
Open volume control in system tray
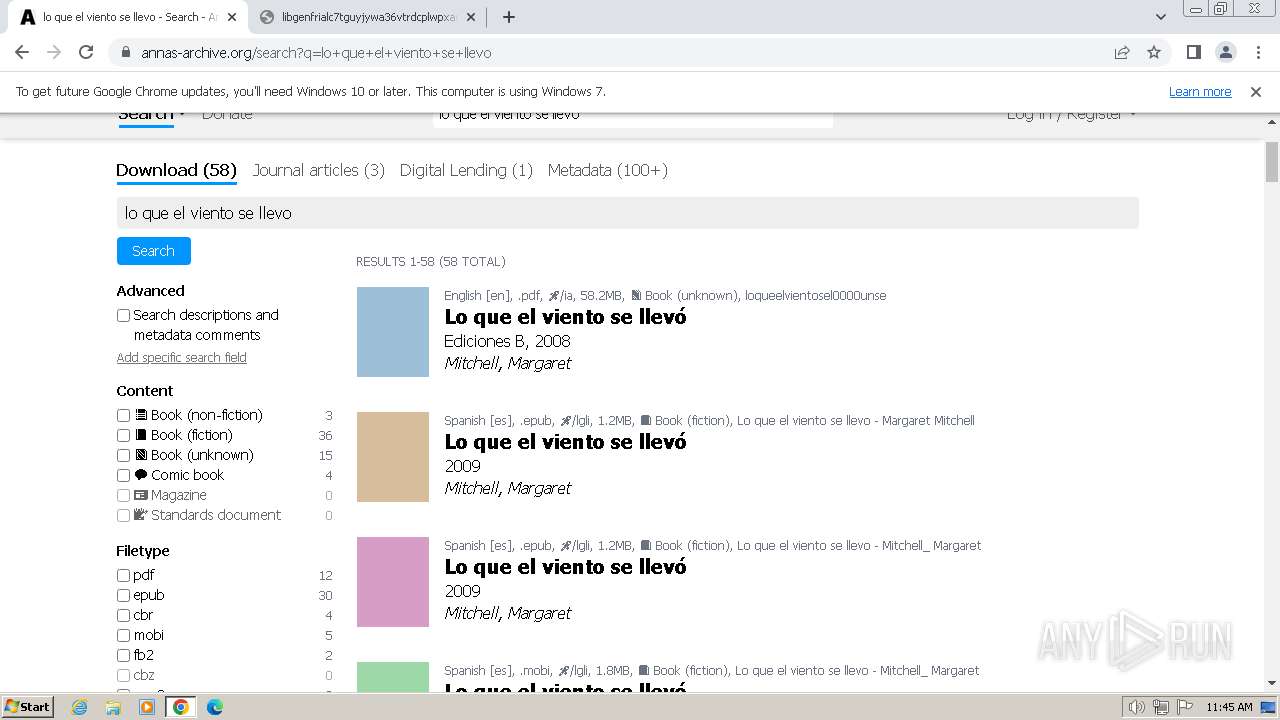tap(1137, 707)
